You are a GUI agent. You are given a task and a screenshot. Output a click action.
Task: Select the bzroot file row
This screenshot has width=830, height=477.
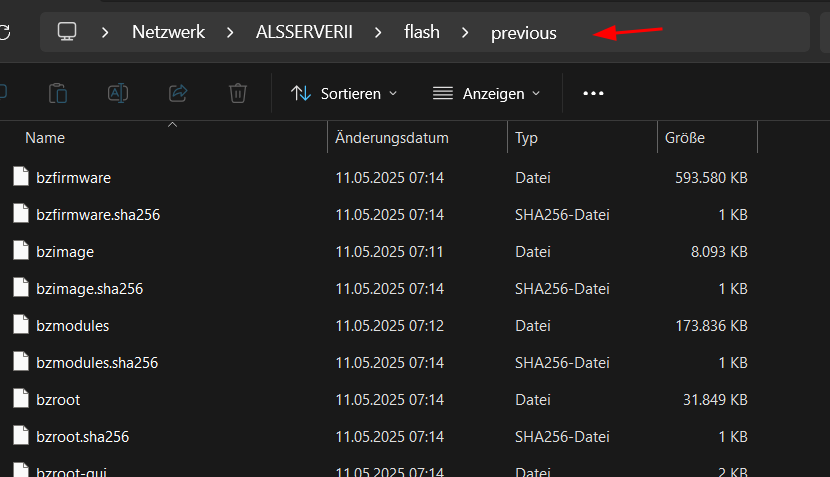tap(380, 400)
